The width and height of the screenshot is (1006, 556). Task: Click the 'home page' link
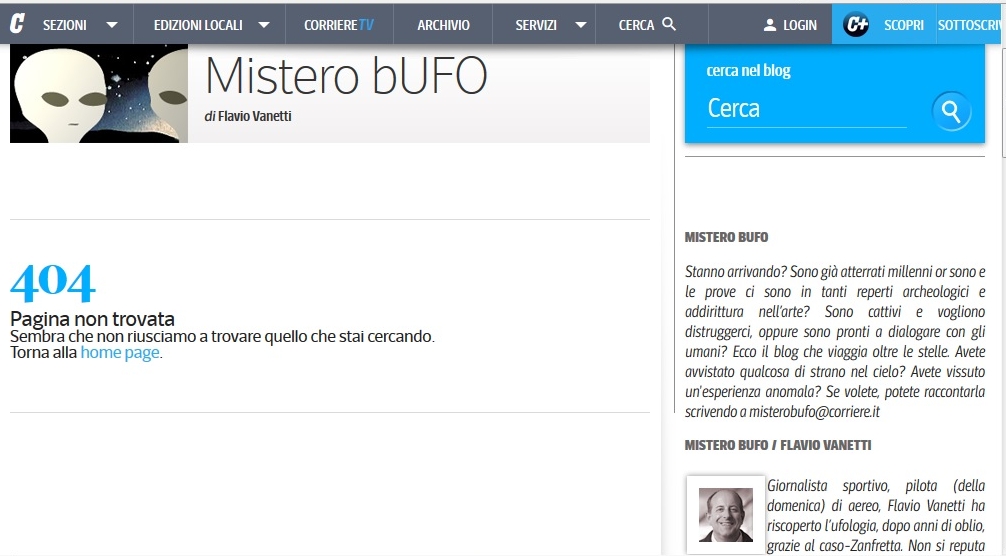pos(120,353)
